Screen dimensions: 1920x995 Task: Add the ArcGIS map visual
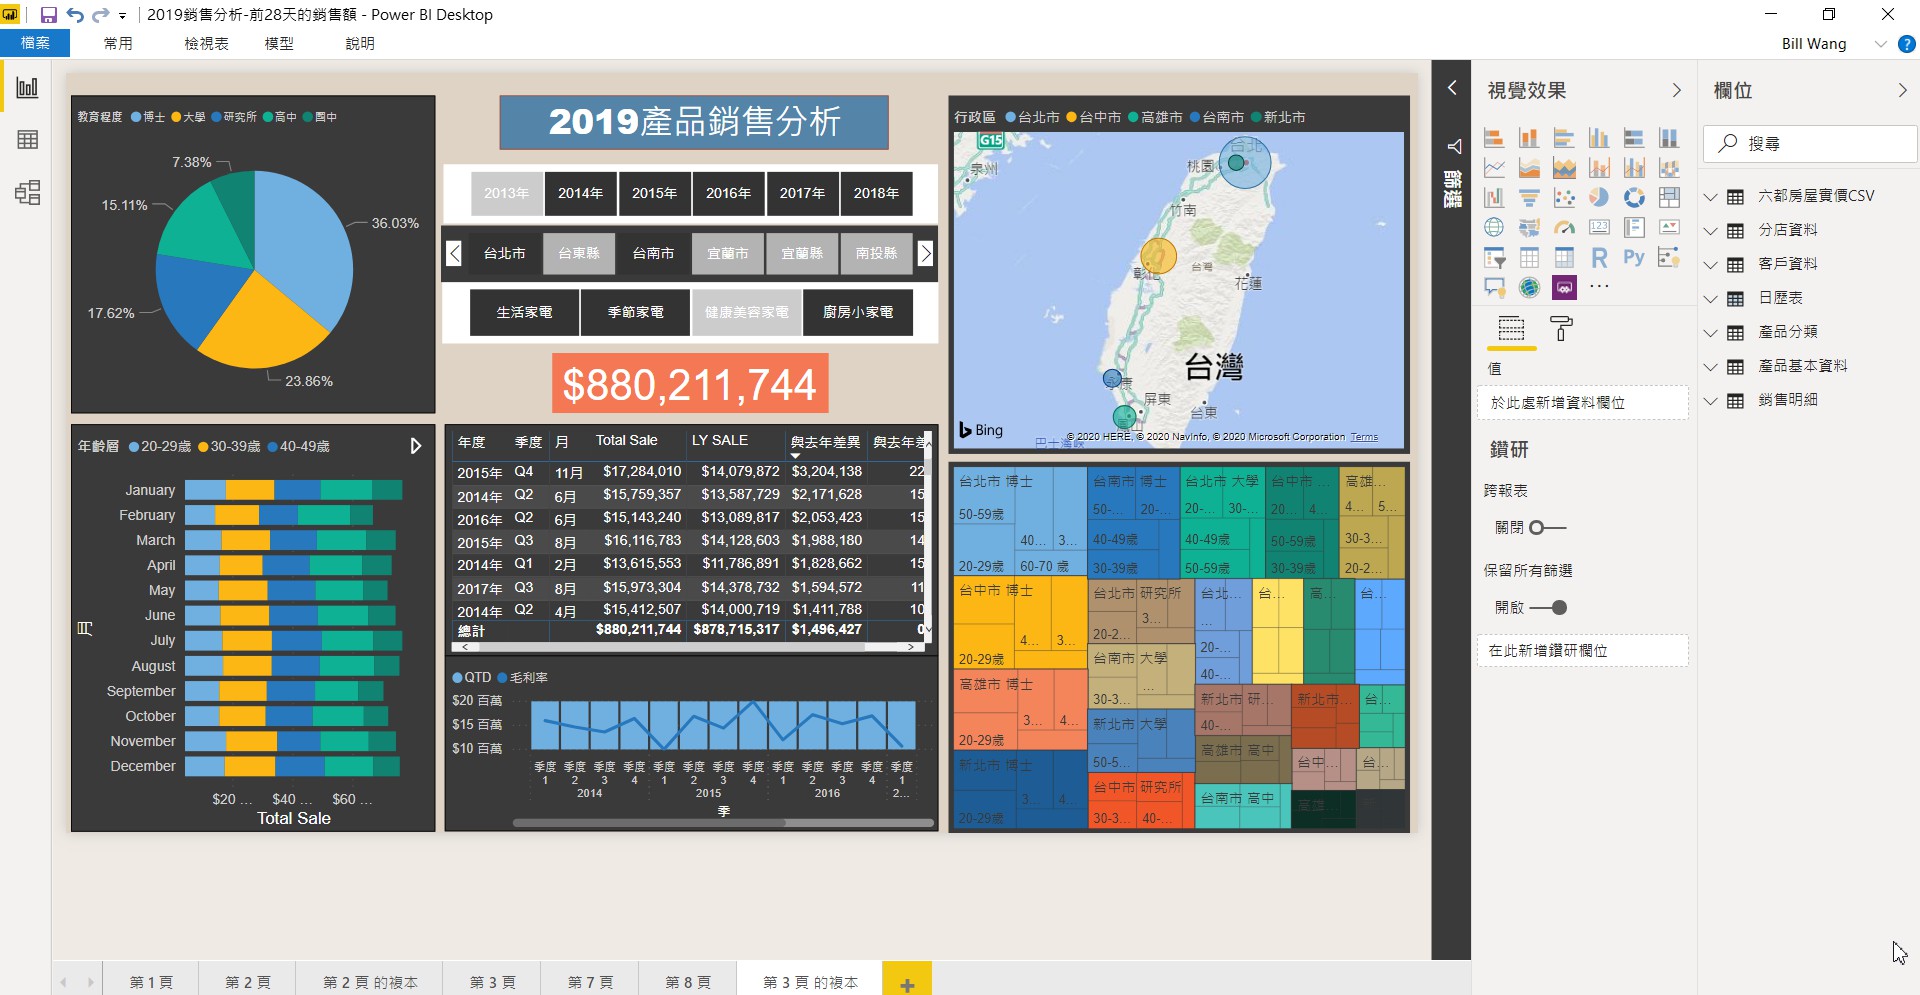(1529, 288)
